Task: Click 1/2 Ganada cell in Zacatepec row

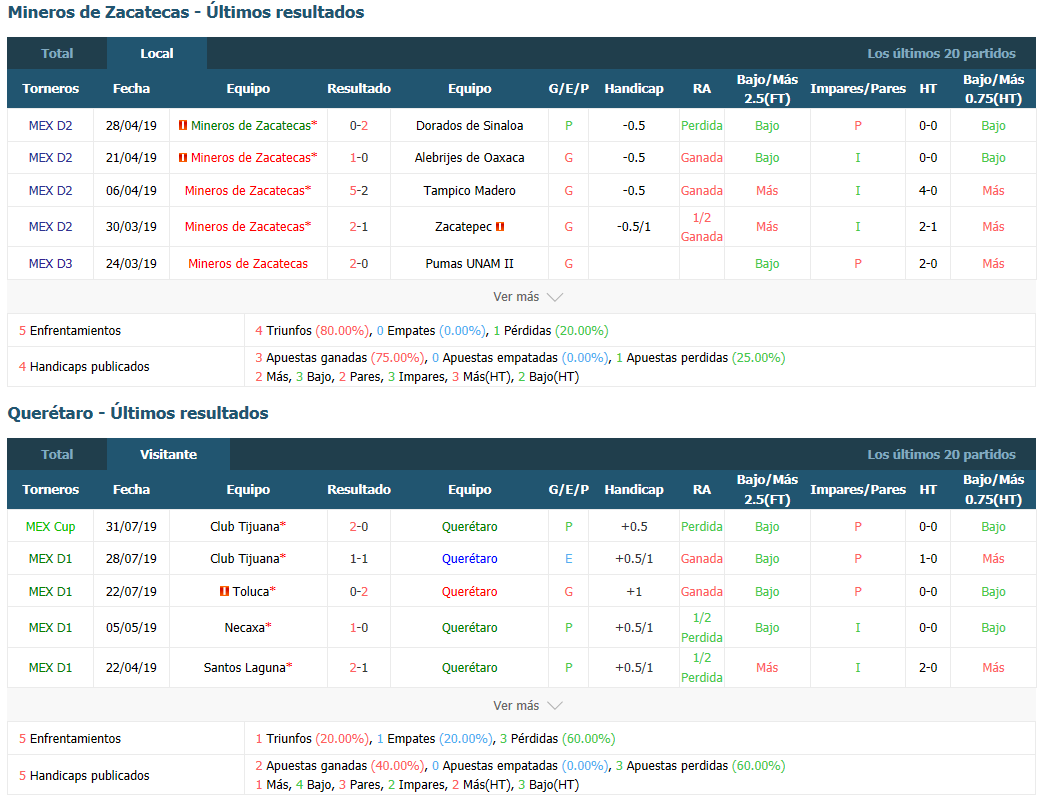Action: point(702,227)
